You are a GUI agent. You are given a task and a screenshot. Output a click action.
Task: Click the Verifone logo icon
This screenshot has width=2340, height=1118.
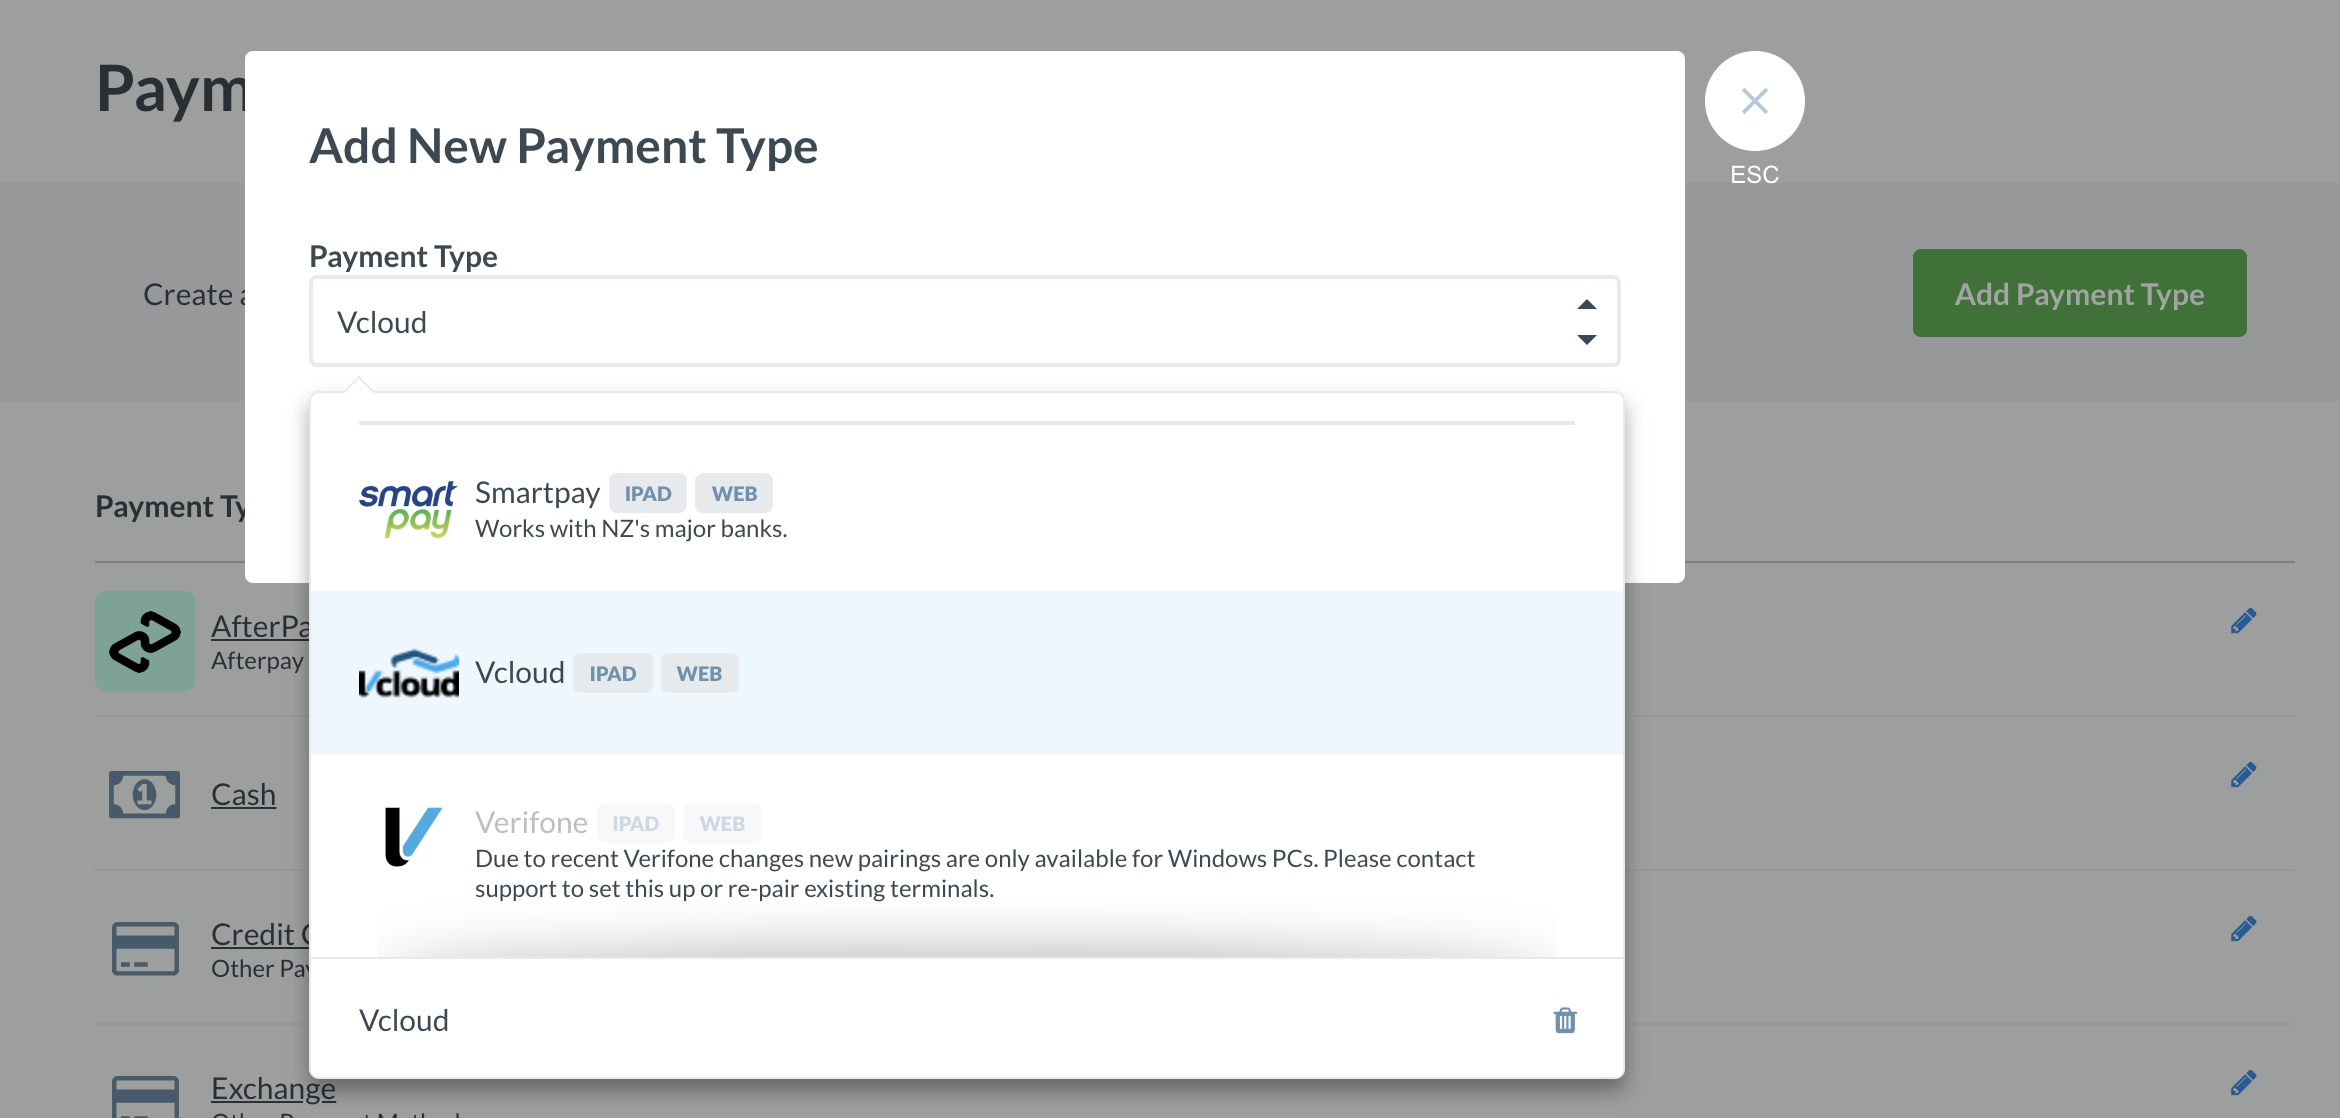click(x=413, y=836)
